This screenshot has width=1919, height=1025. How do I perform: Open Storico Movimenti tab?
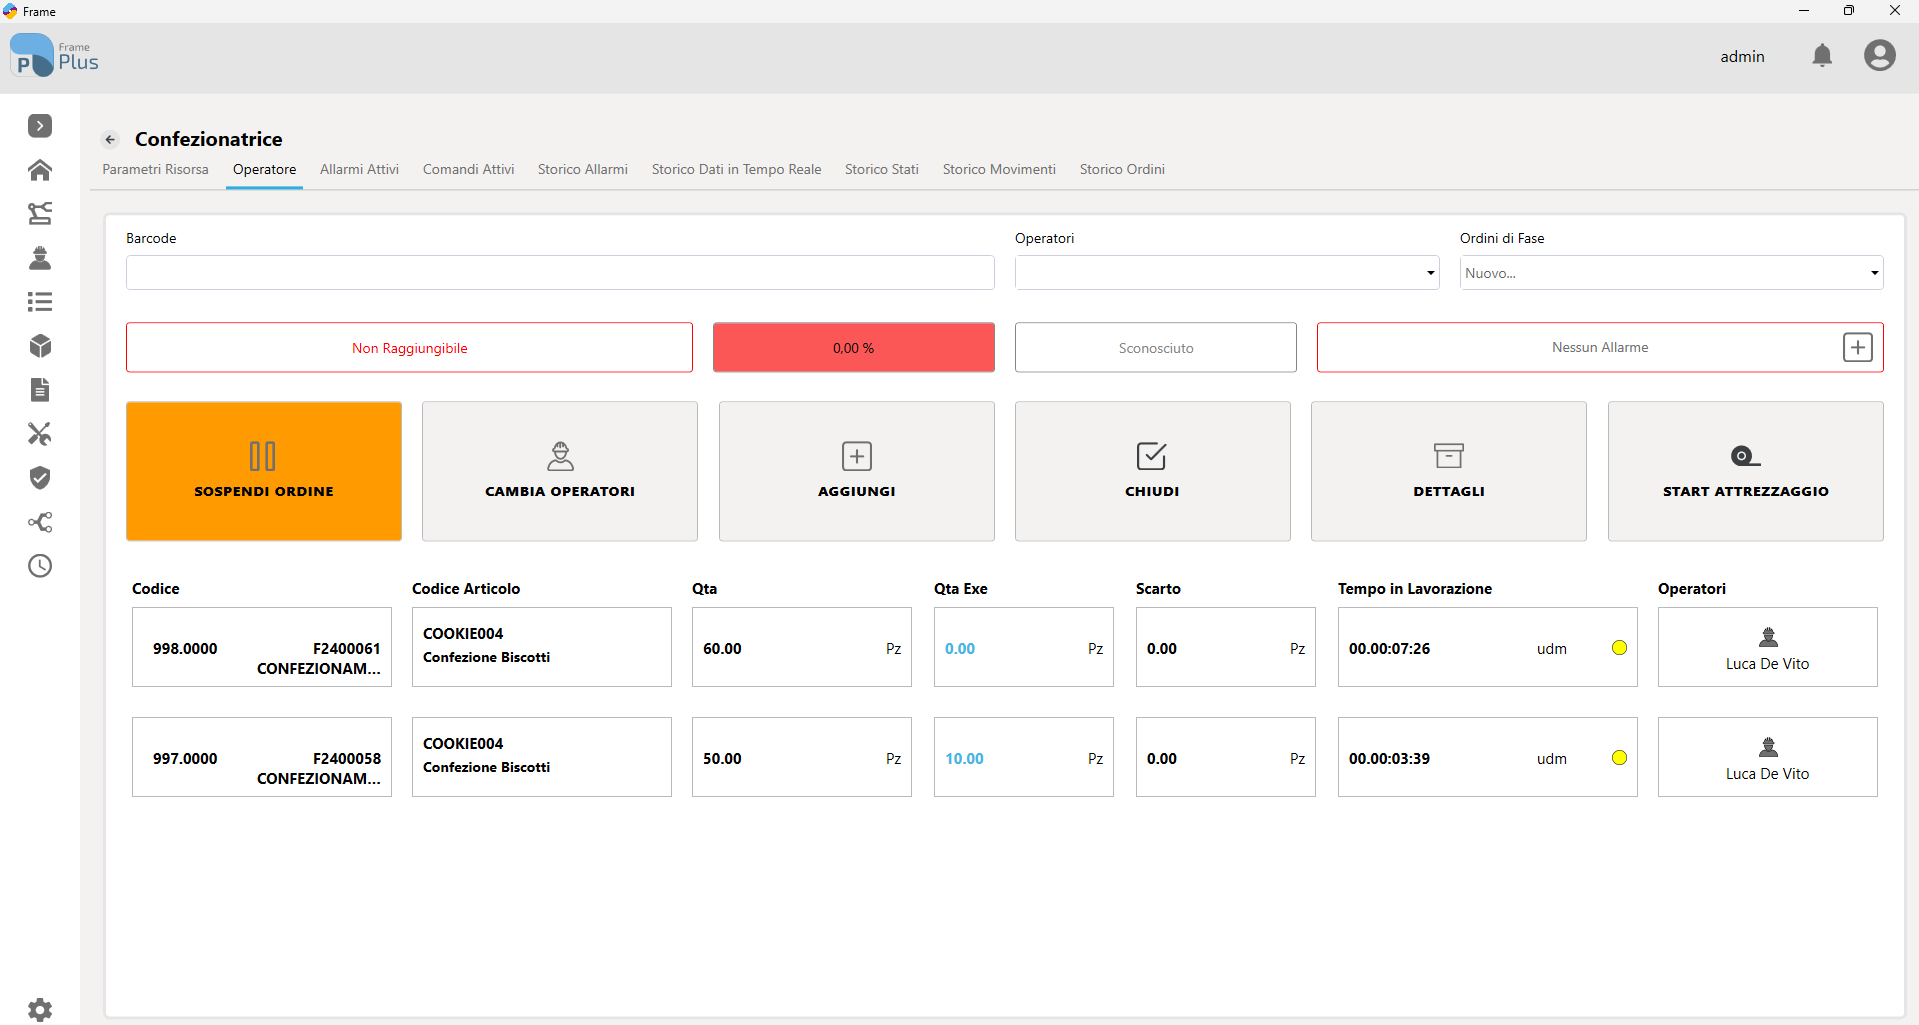click(999, 169)
